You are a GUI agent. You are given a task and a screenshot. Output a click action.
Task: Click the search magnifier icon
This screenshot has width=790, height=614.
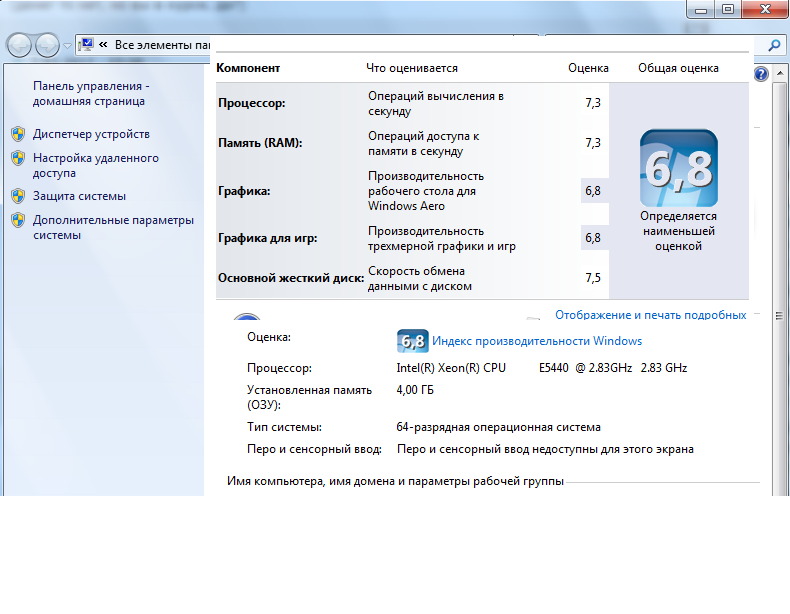(x=774, y=45)
